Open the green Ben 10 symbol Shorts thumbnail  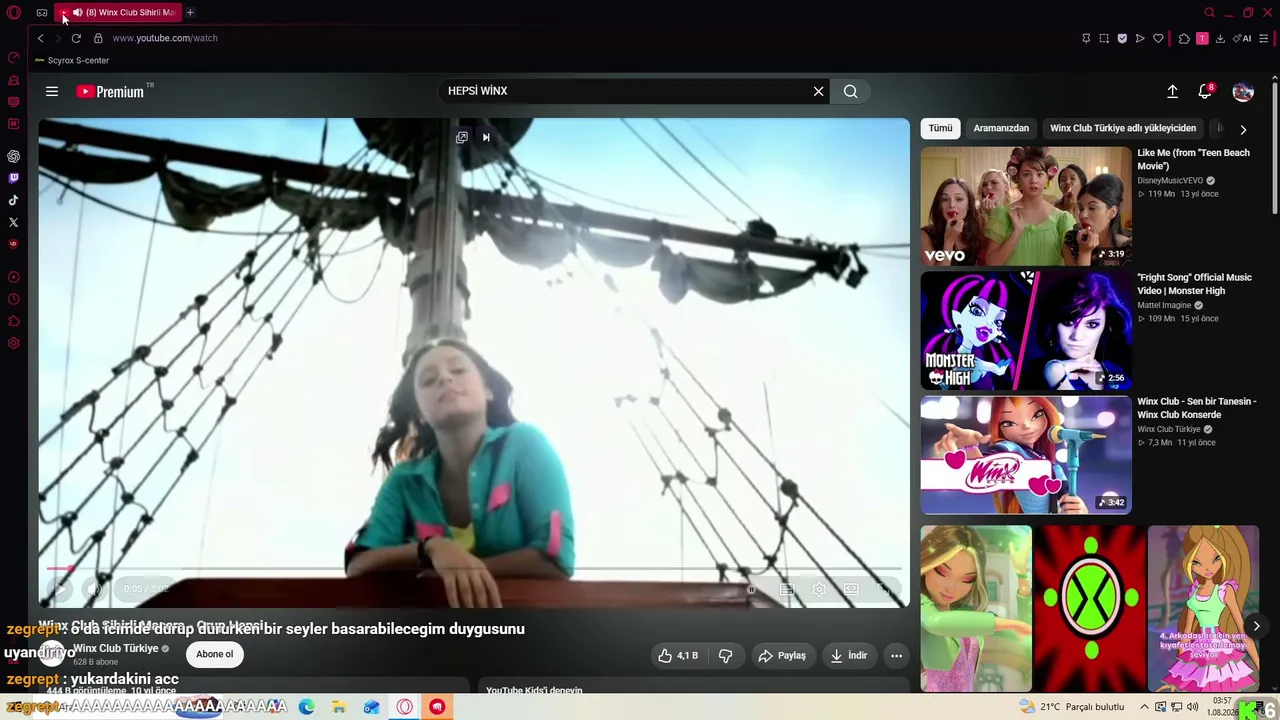(x=1089, y=608)
